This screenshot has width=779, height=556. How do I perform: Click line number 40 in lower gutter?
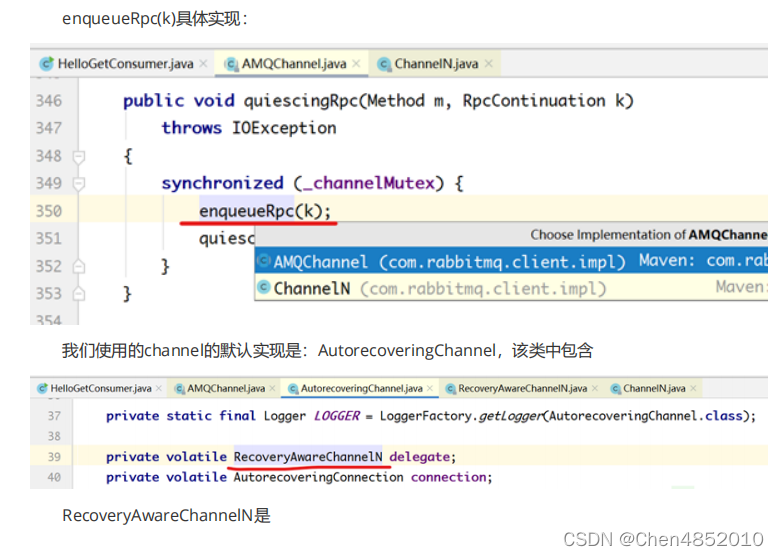(54, 477)
